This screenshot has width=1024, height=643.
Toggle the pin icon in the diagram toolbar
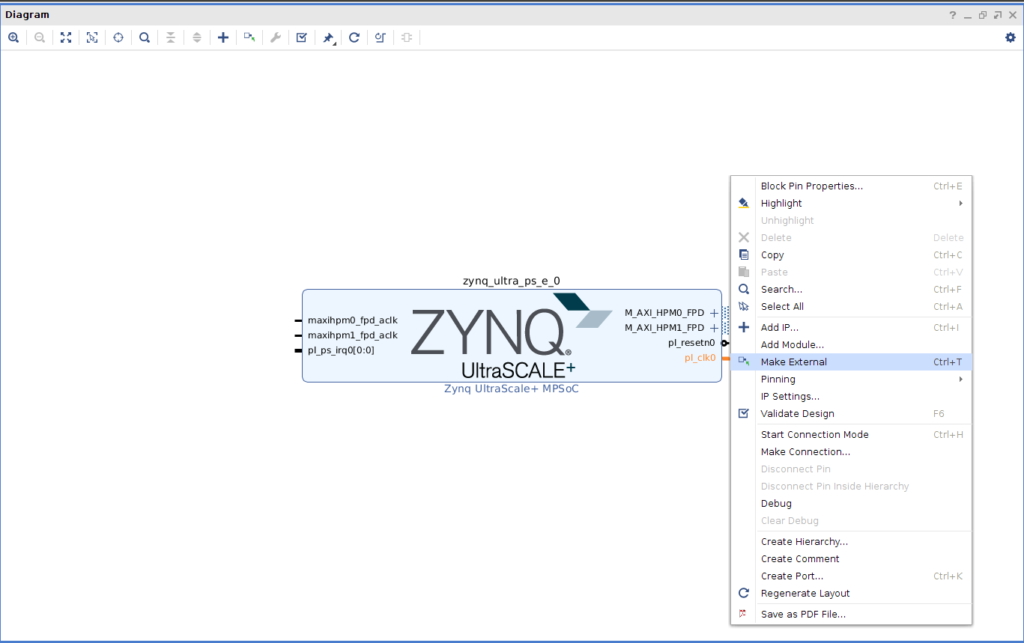pos(328,37)
